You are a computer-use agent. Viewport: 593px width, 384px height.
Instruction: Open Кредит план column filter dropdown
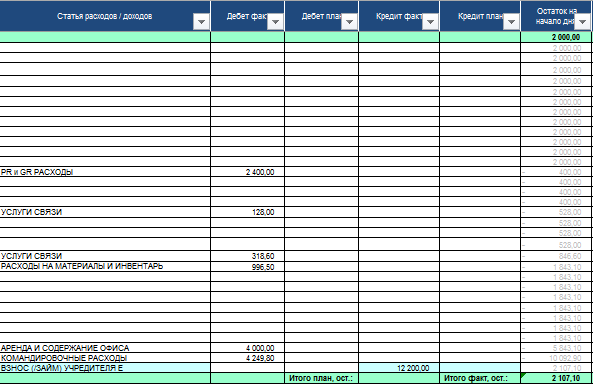(511, 22)
